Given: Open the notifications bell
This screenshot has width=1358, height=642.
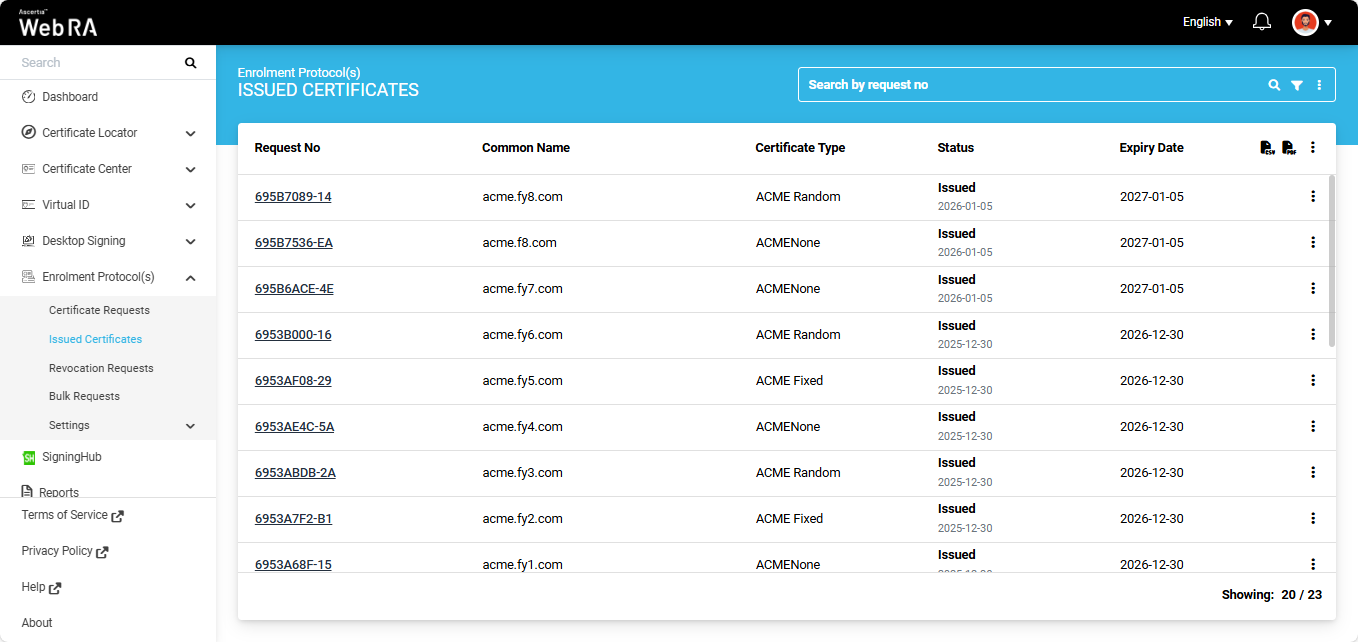Looking at the screenshot, I should [x=1262, y=22].
